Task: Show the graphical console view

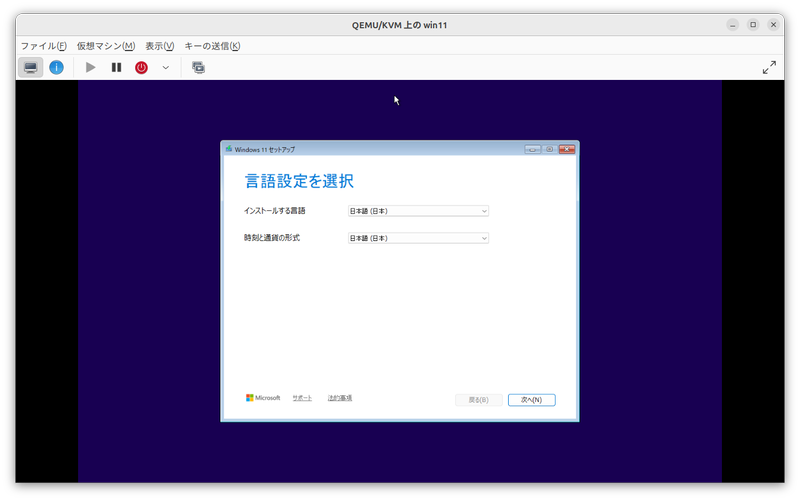Action: click(x=31, y=67)
